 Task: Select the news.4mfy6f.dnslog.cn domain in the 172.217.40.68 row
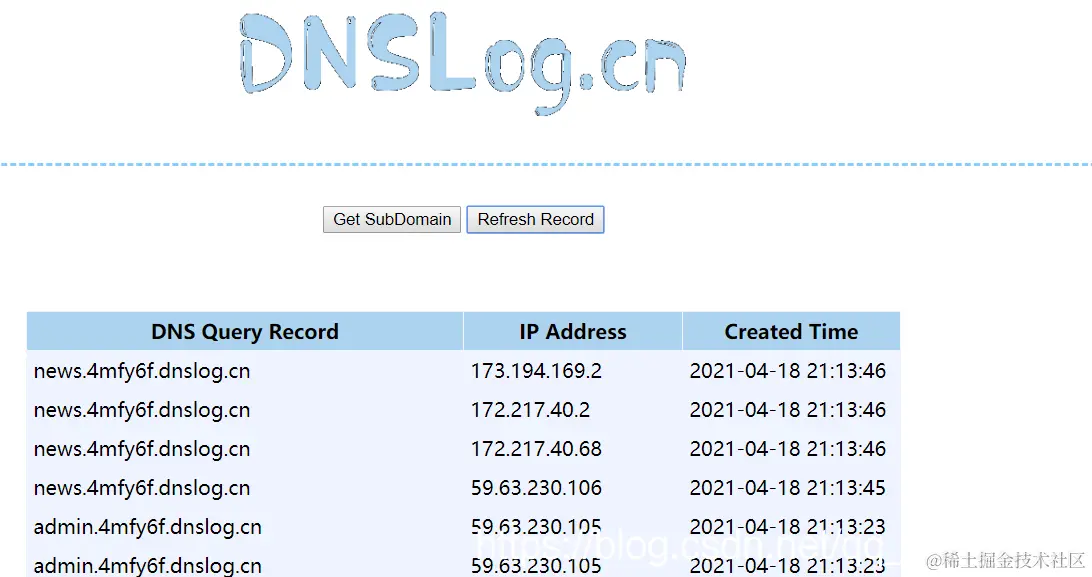point(142,449)
